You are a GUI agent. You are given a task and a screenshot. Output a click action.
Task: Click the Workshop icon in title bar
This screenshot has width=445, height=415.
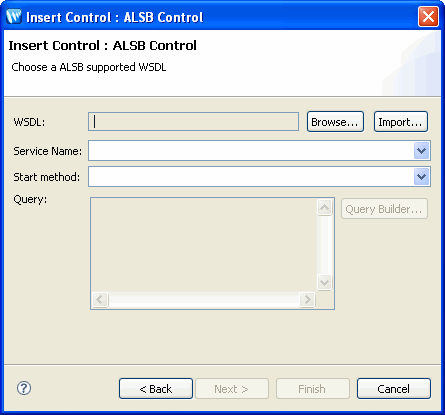tap(14, 16)
